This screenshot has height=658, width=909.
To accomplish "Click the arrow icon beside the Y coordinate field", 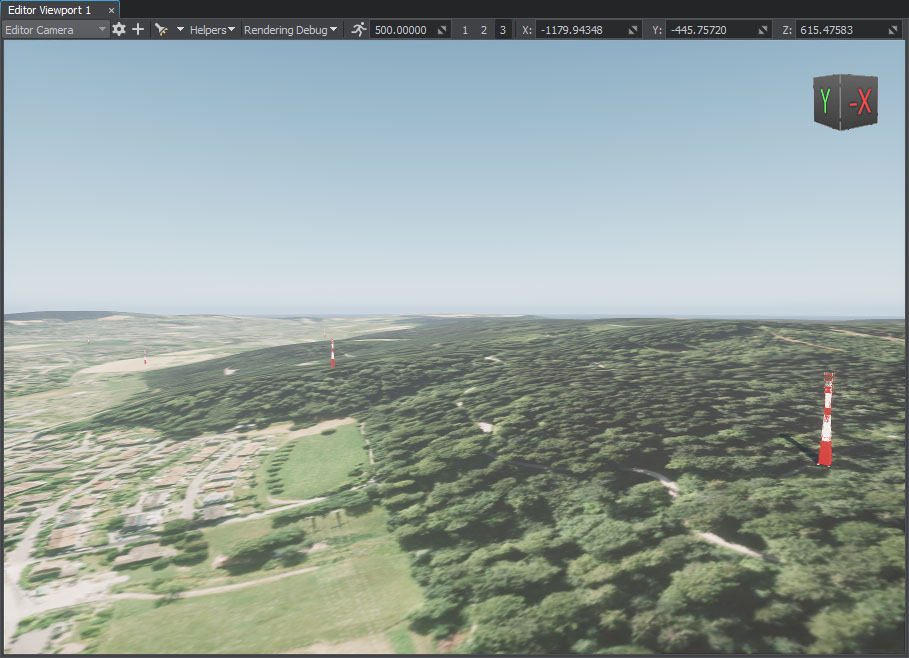I will pyautogui.click(x=764, y=30).
